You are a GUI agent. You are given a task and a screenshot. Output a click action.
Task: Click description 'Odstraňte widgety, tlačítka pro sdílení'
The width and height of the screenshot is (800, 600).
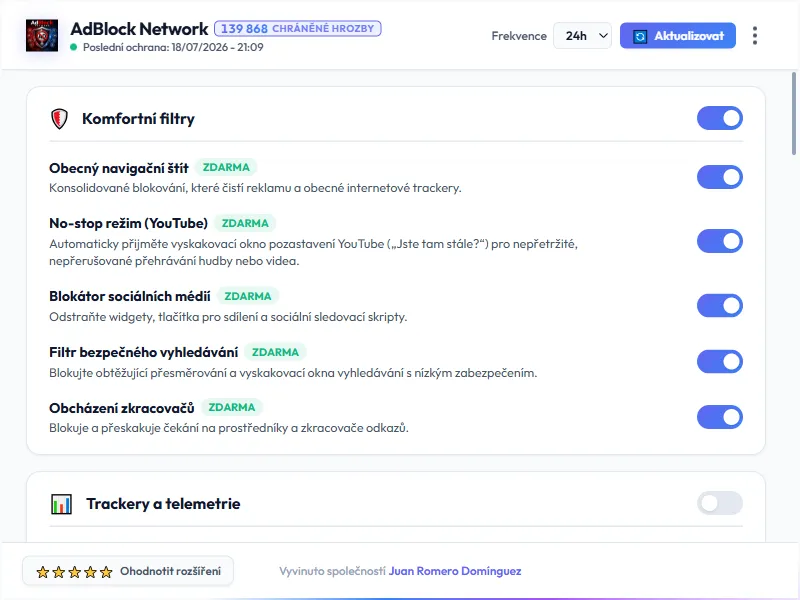(228, 317)
